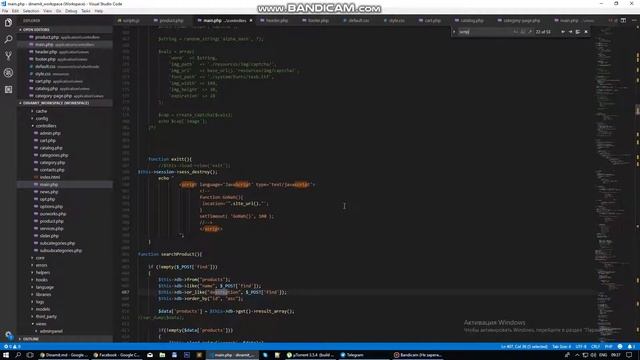Expand the cache folder
Viewport: 640px width, 360px height.
tap(41, 111)
